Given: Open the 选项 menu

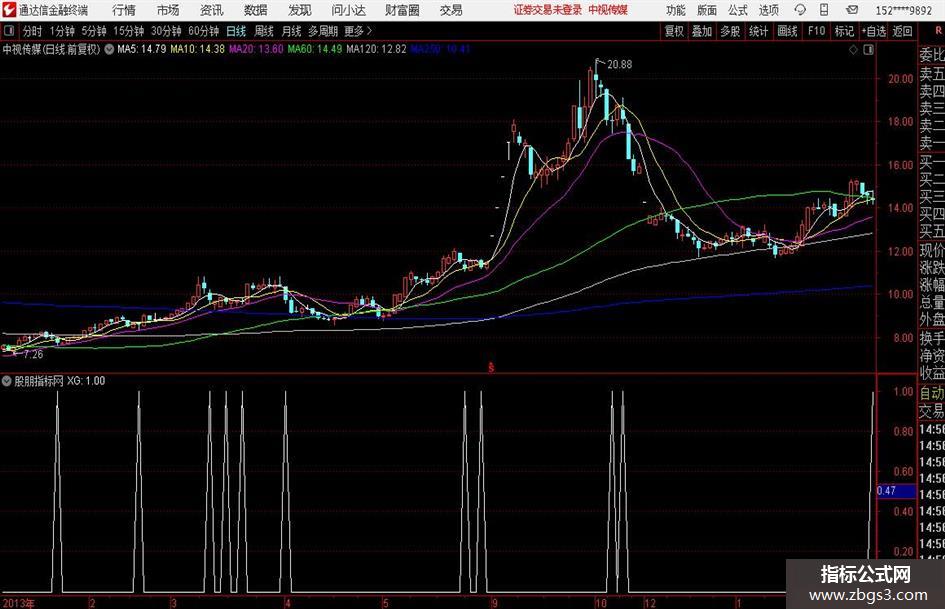Looking at the screenshot, I should [x=768, y=10].
